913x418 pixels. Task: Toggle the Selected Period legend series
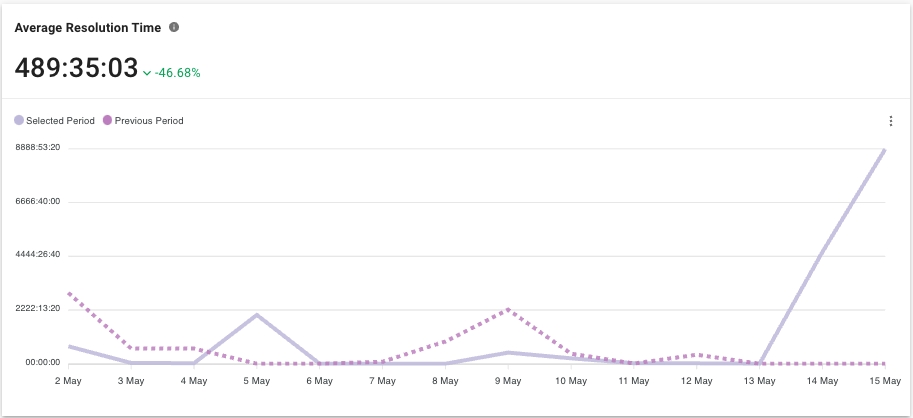[x=60, y=121]
